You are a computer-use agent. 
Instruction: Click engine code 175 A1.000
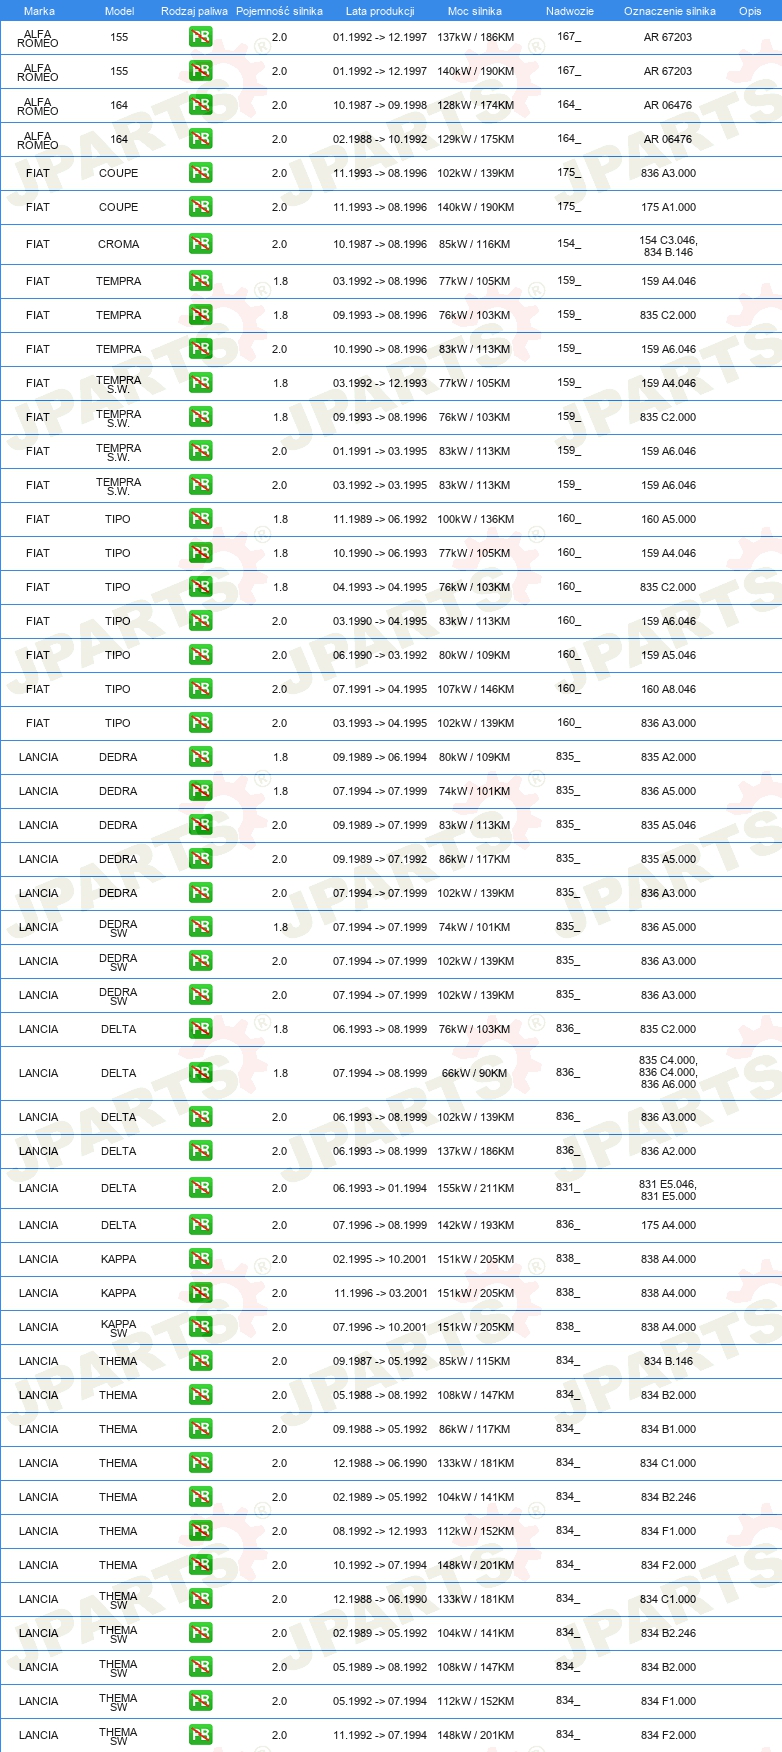pos(668,207)
